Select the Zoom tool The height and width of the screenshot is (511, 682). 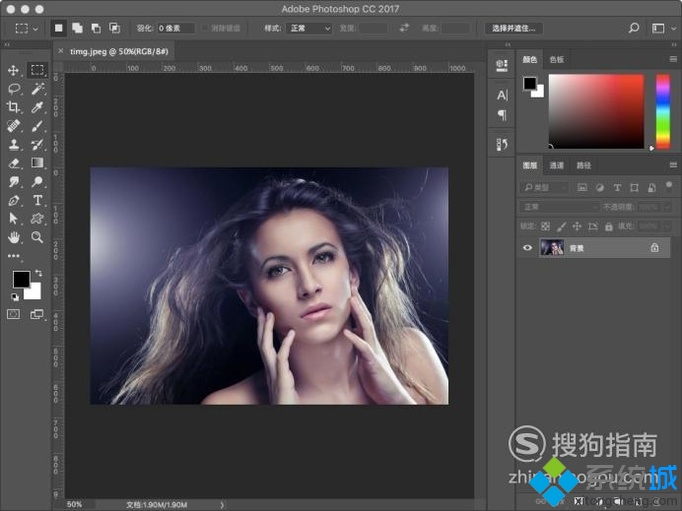pos(37,237)
